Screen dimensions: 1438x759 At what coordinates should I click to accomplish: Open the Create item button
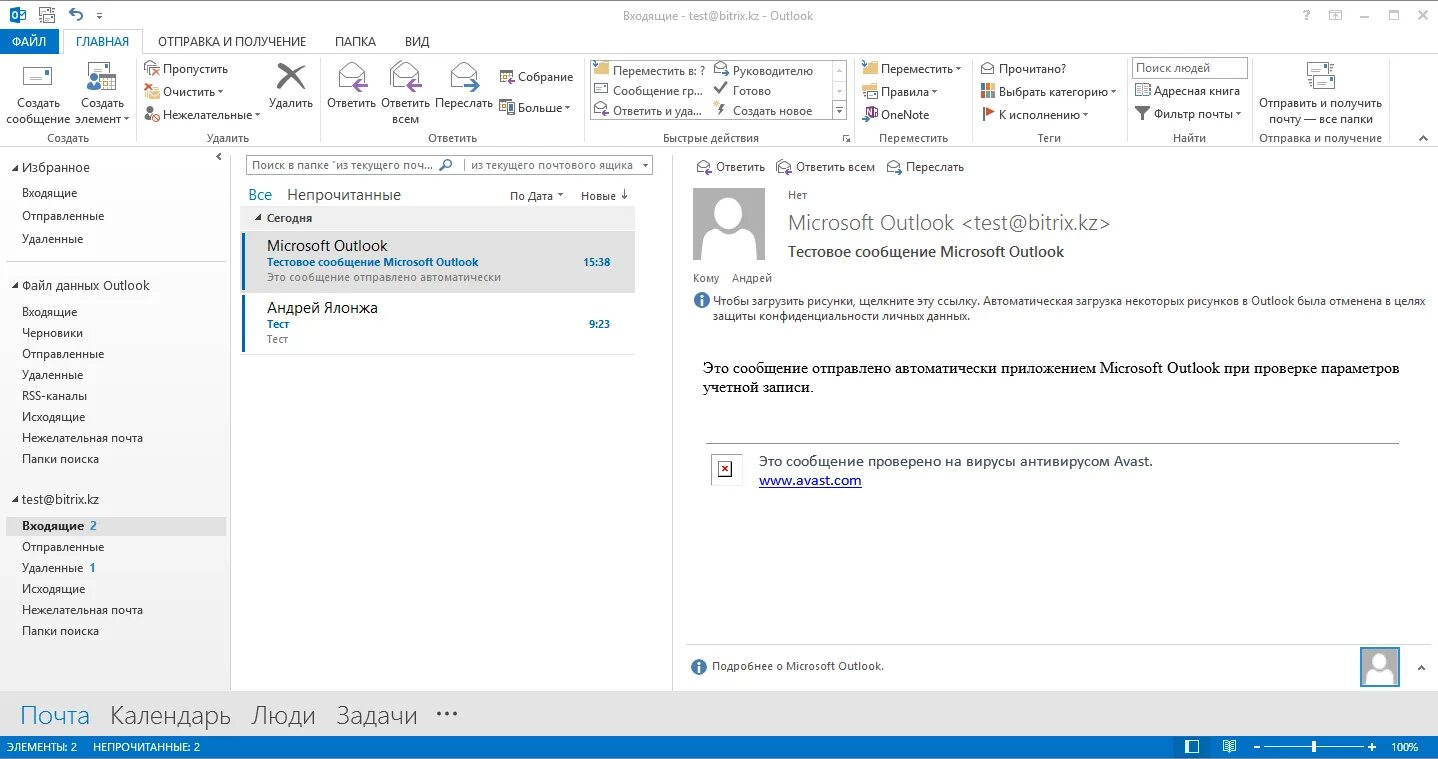point(102,94)
